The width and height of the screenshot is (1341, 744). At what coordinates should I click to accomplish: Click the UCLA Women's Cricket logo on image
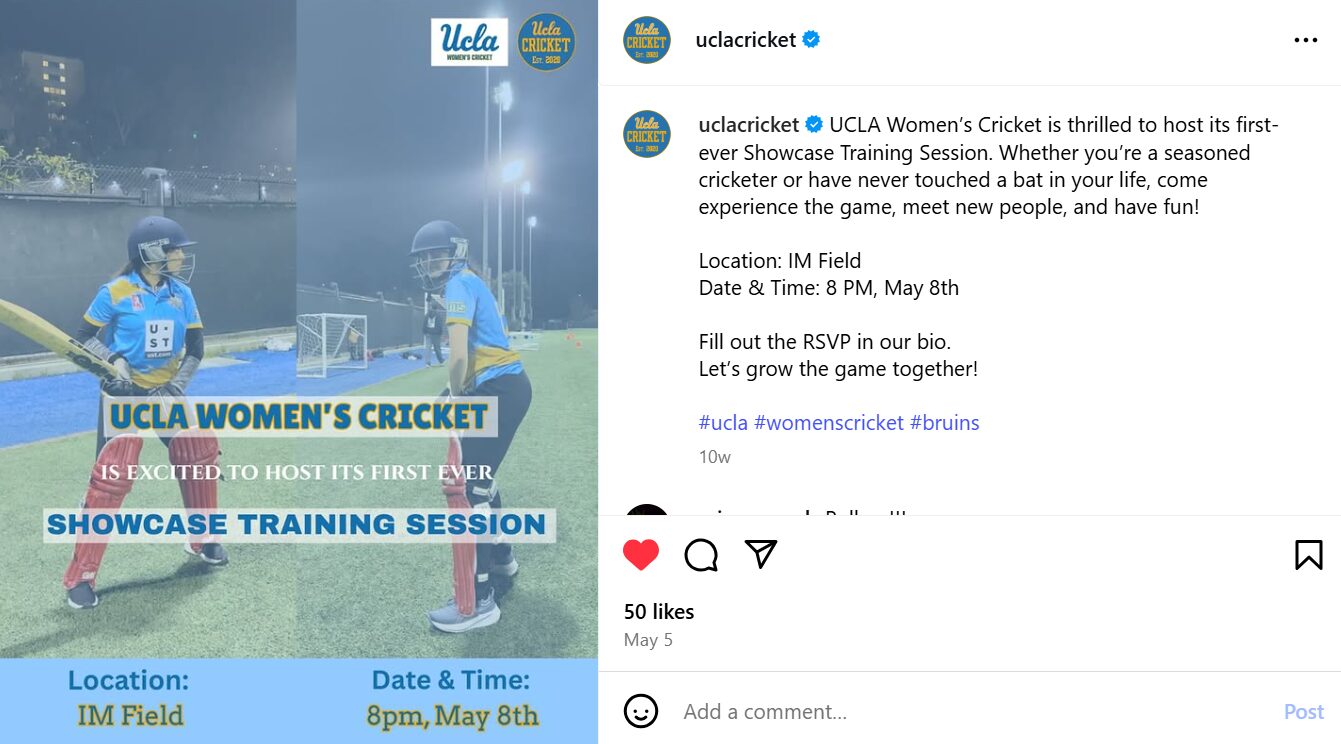click(469, 42)
